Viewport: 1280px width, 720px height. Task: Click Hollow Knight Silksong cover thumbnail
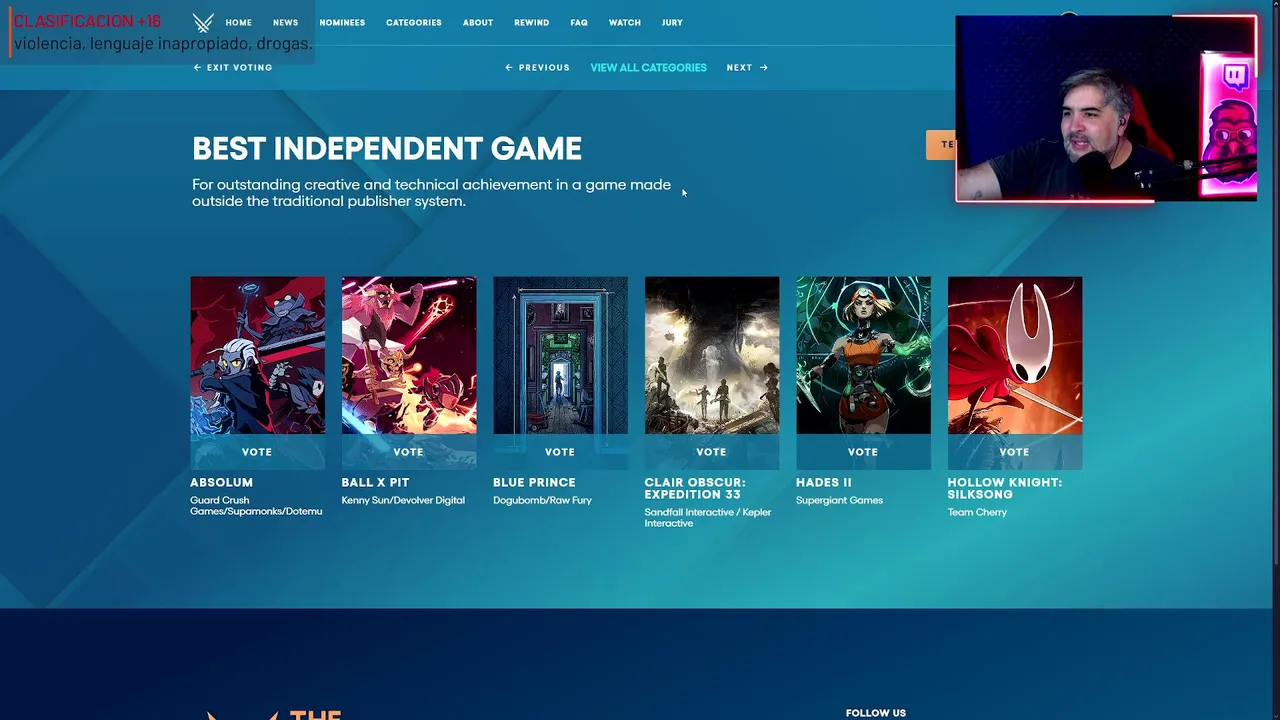click(x=1014, y=355)
